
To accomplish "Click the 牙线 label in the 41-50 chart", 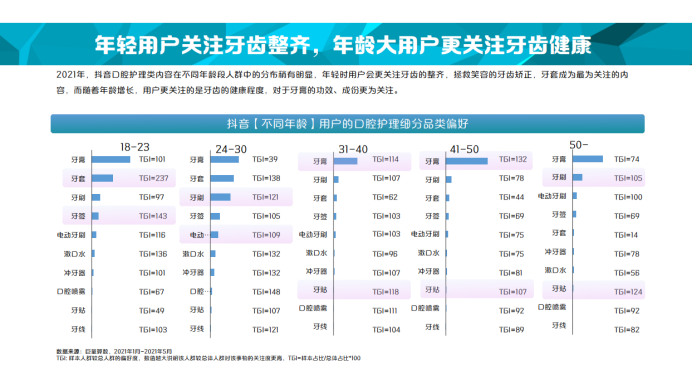I will click(x=432, y=327).
